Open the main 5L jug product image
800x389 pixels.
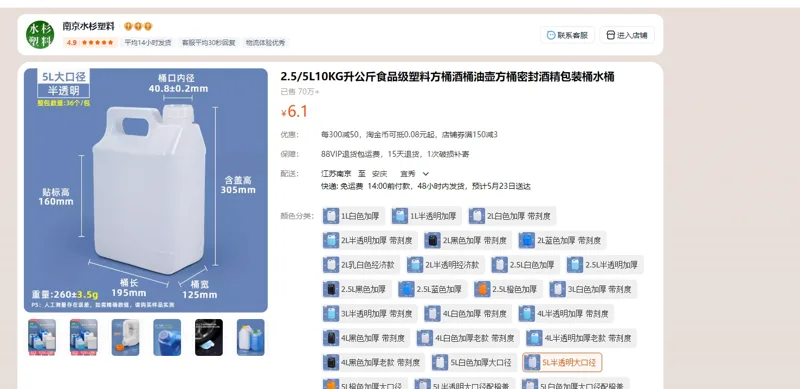click(x=146, y=190)
